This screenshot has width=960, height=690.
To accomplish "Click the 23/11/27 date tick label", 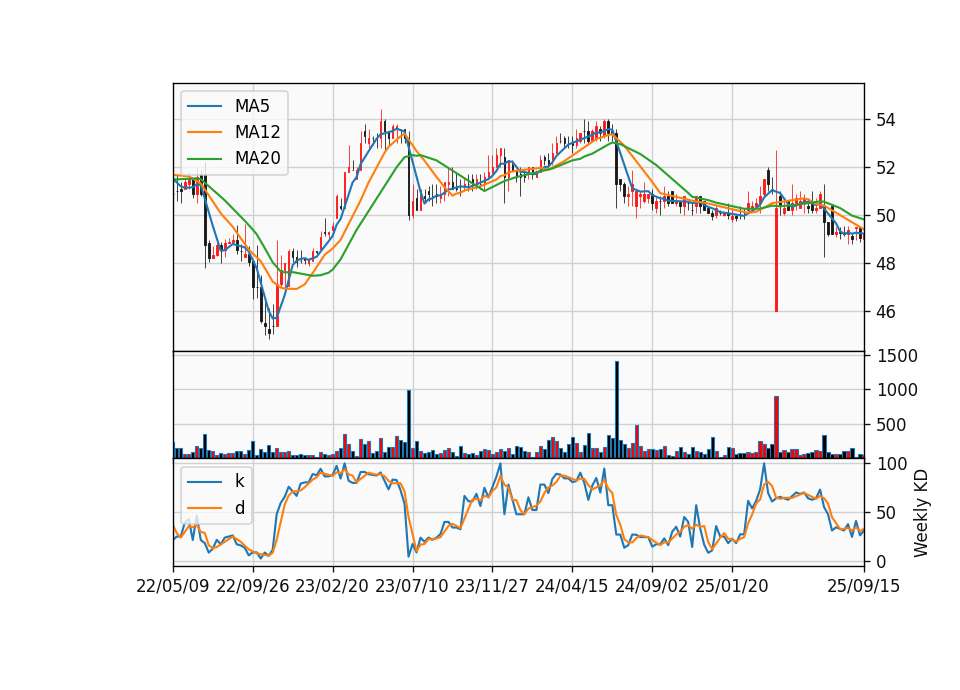I will 492,586.
